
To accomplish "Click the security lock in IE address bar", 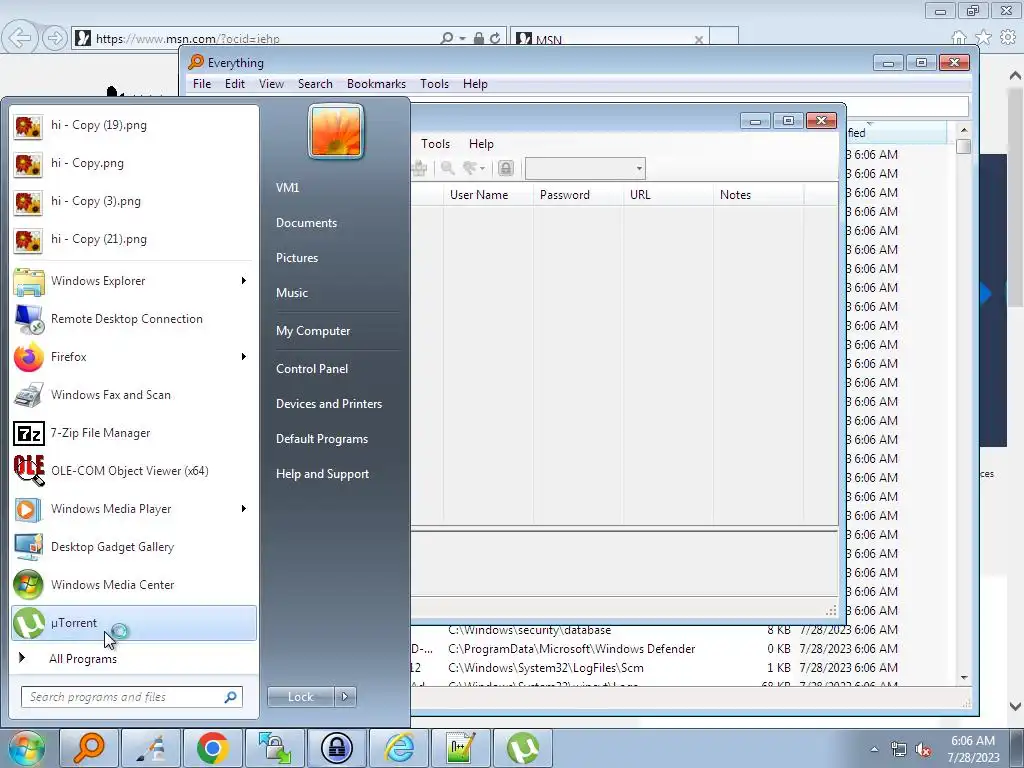I will [x=479, y=38].
